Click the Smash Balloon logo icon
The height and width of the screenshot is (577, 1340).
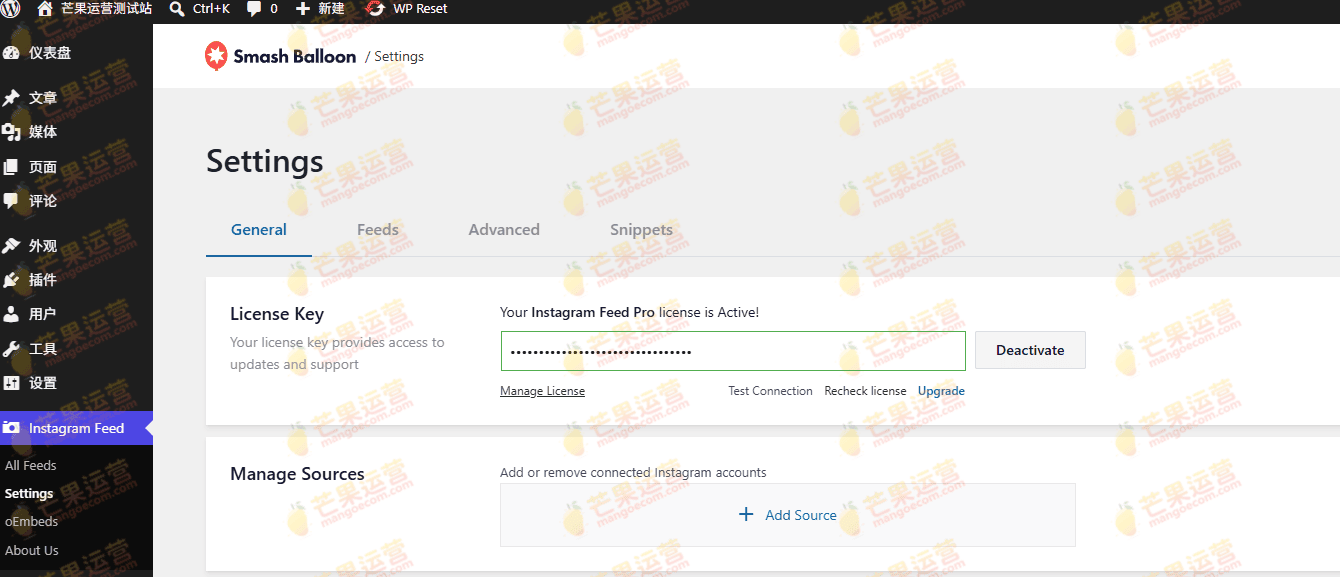pyautogui.click(x=215, y=56)
